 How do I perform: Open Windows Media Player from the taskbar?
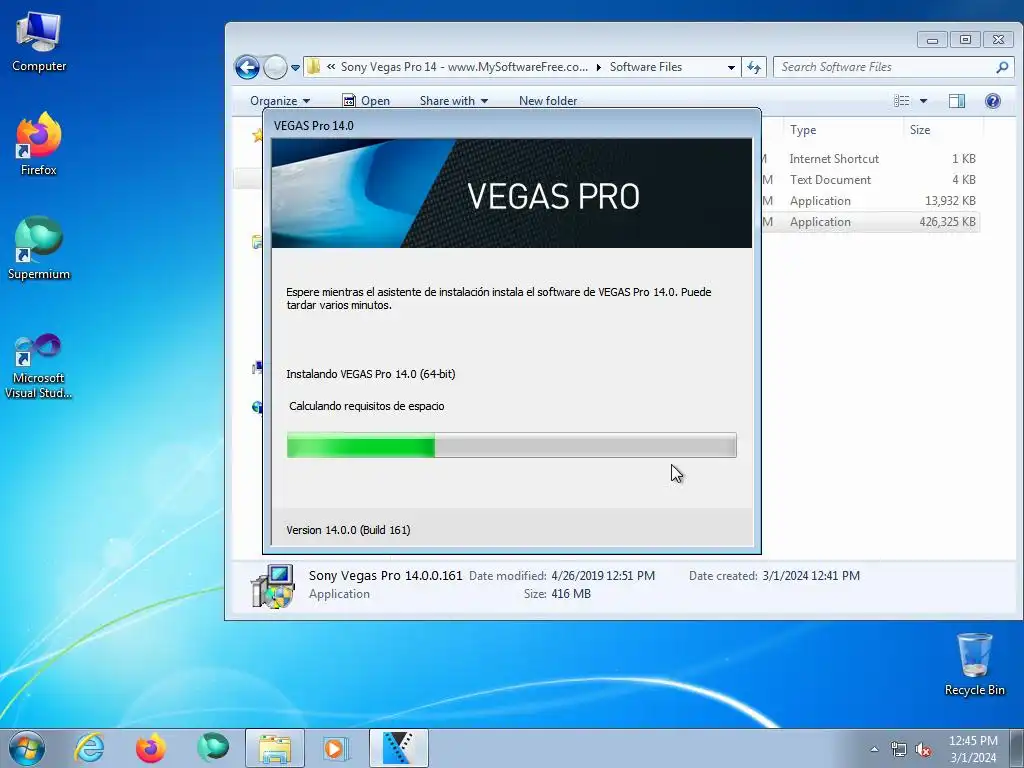click(x=336, y=748)
